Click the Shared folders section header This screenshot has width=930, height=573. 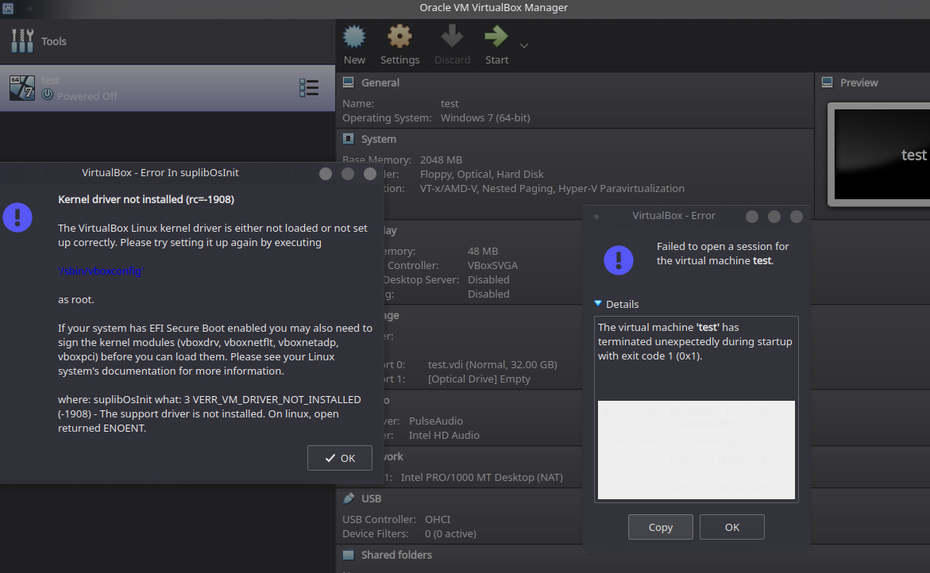point(396,555)
